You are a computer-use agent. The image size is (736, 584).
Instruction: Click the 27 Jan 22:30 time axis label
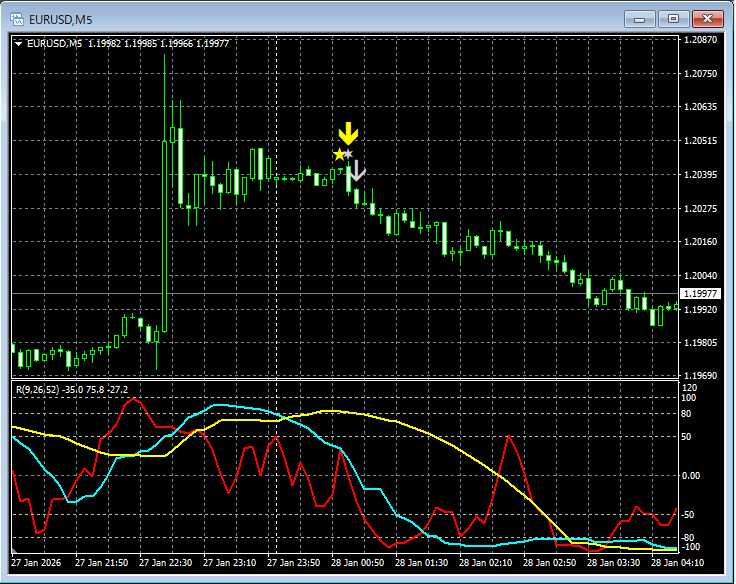(166, 563)
